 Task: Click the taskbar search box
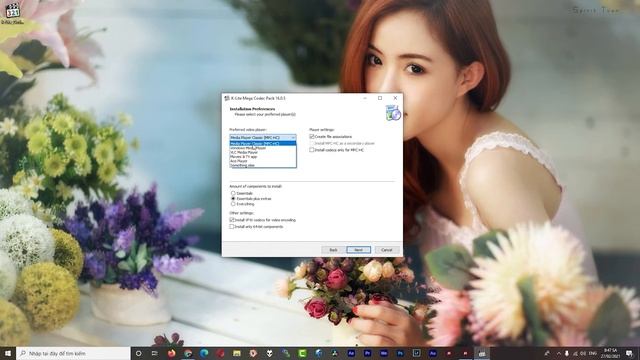point(73,353)
